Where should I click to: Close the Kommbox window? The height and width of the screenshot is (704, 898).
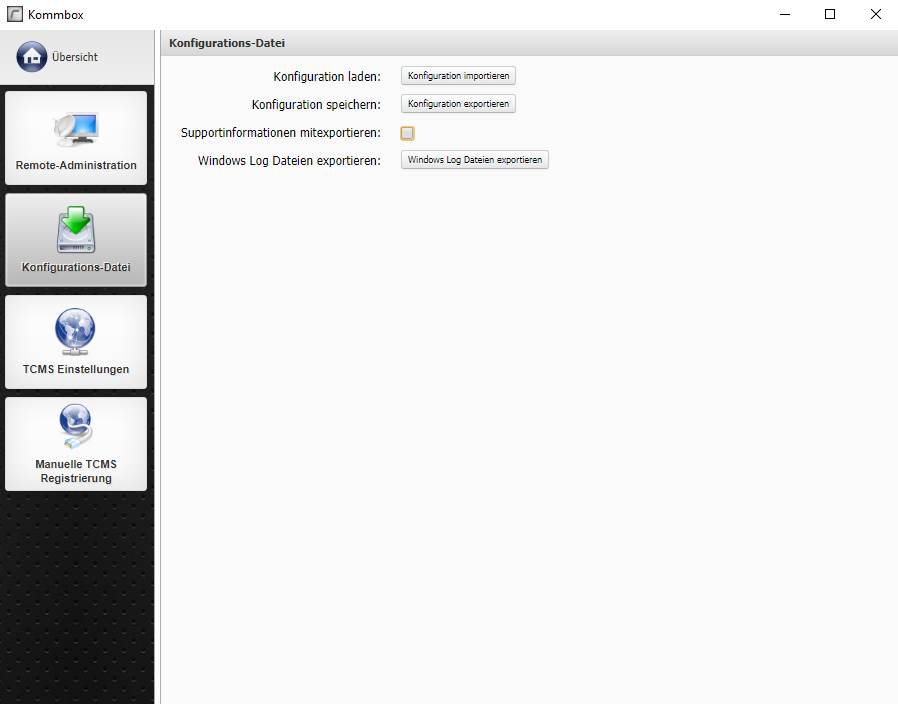[875, 14]
